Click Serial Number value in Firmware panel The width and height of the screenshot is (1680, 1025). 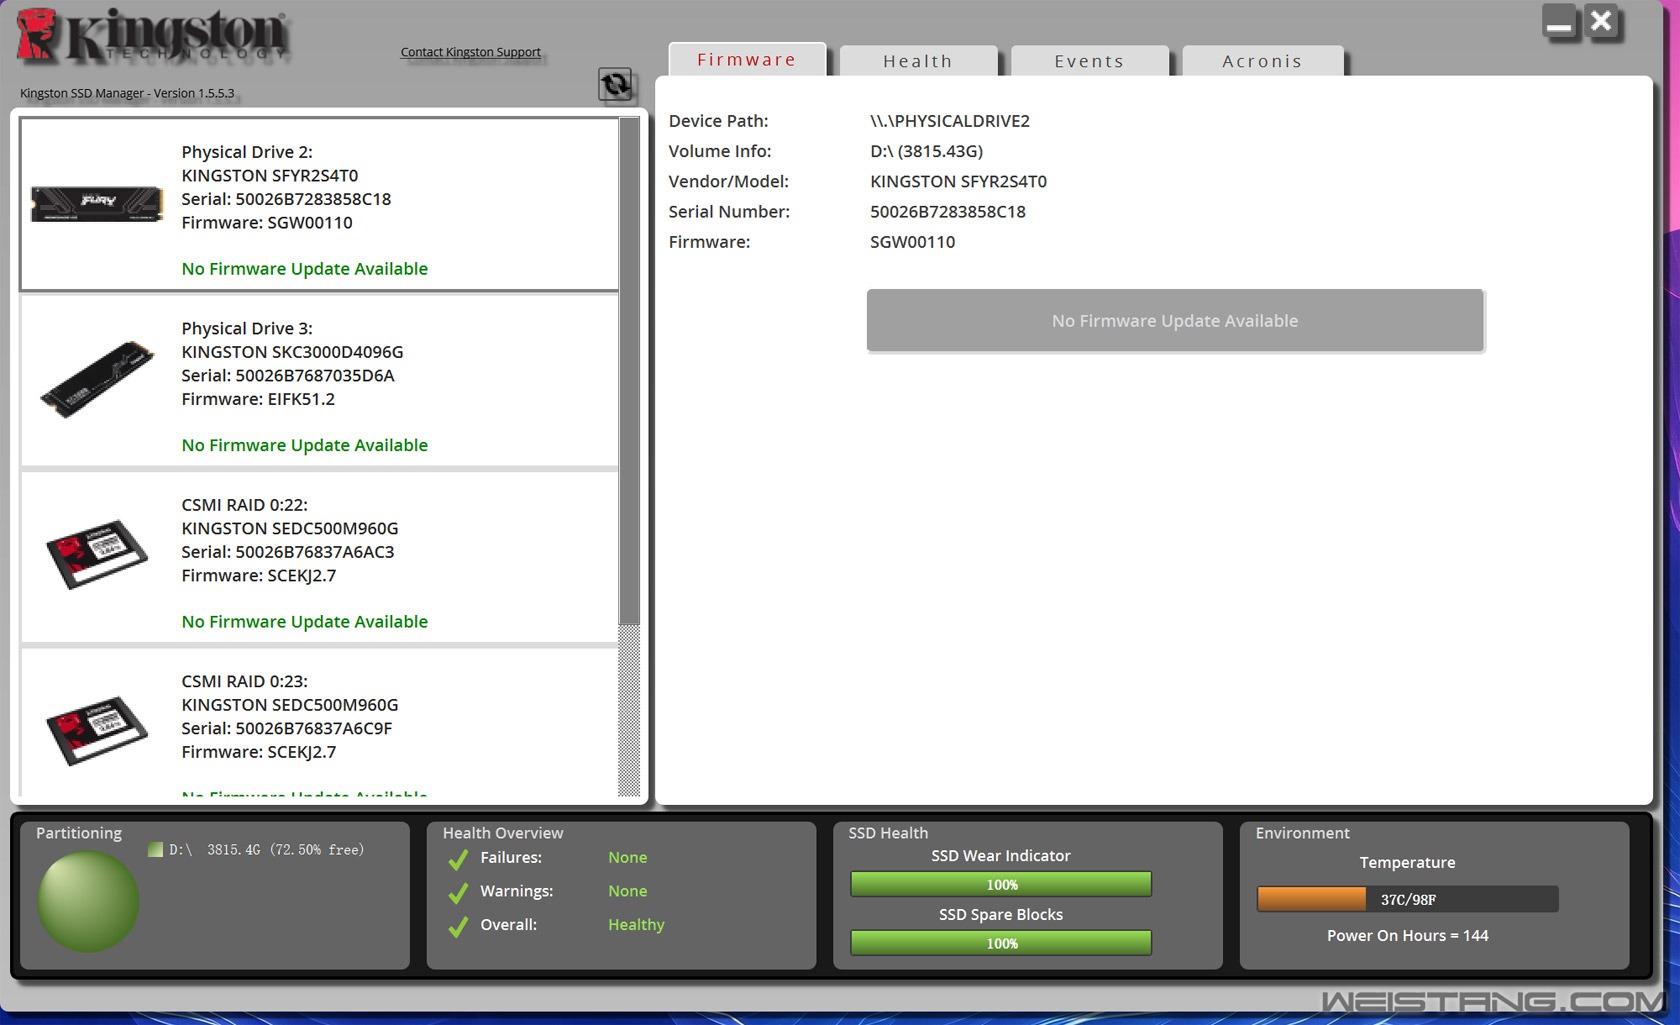(x=948, y=211)
